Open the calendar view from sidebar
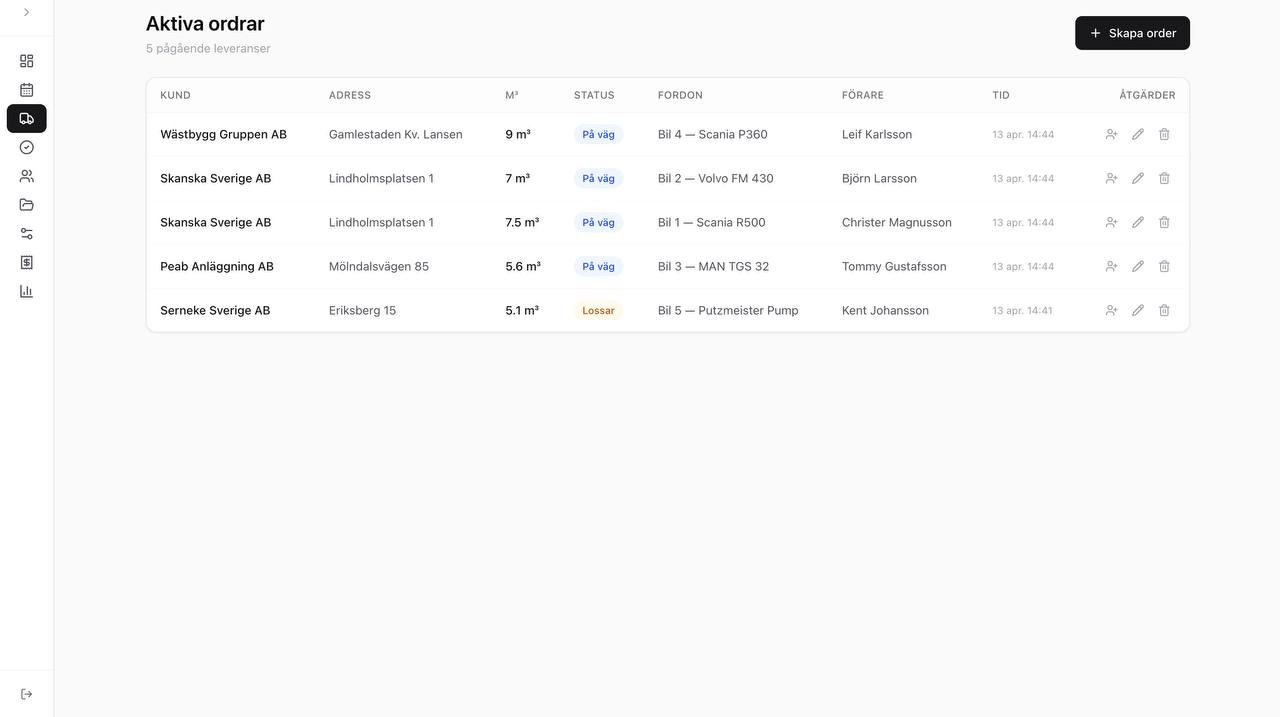 [26, 90]
